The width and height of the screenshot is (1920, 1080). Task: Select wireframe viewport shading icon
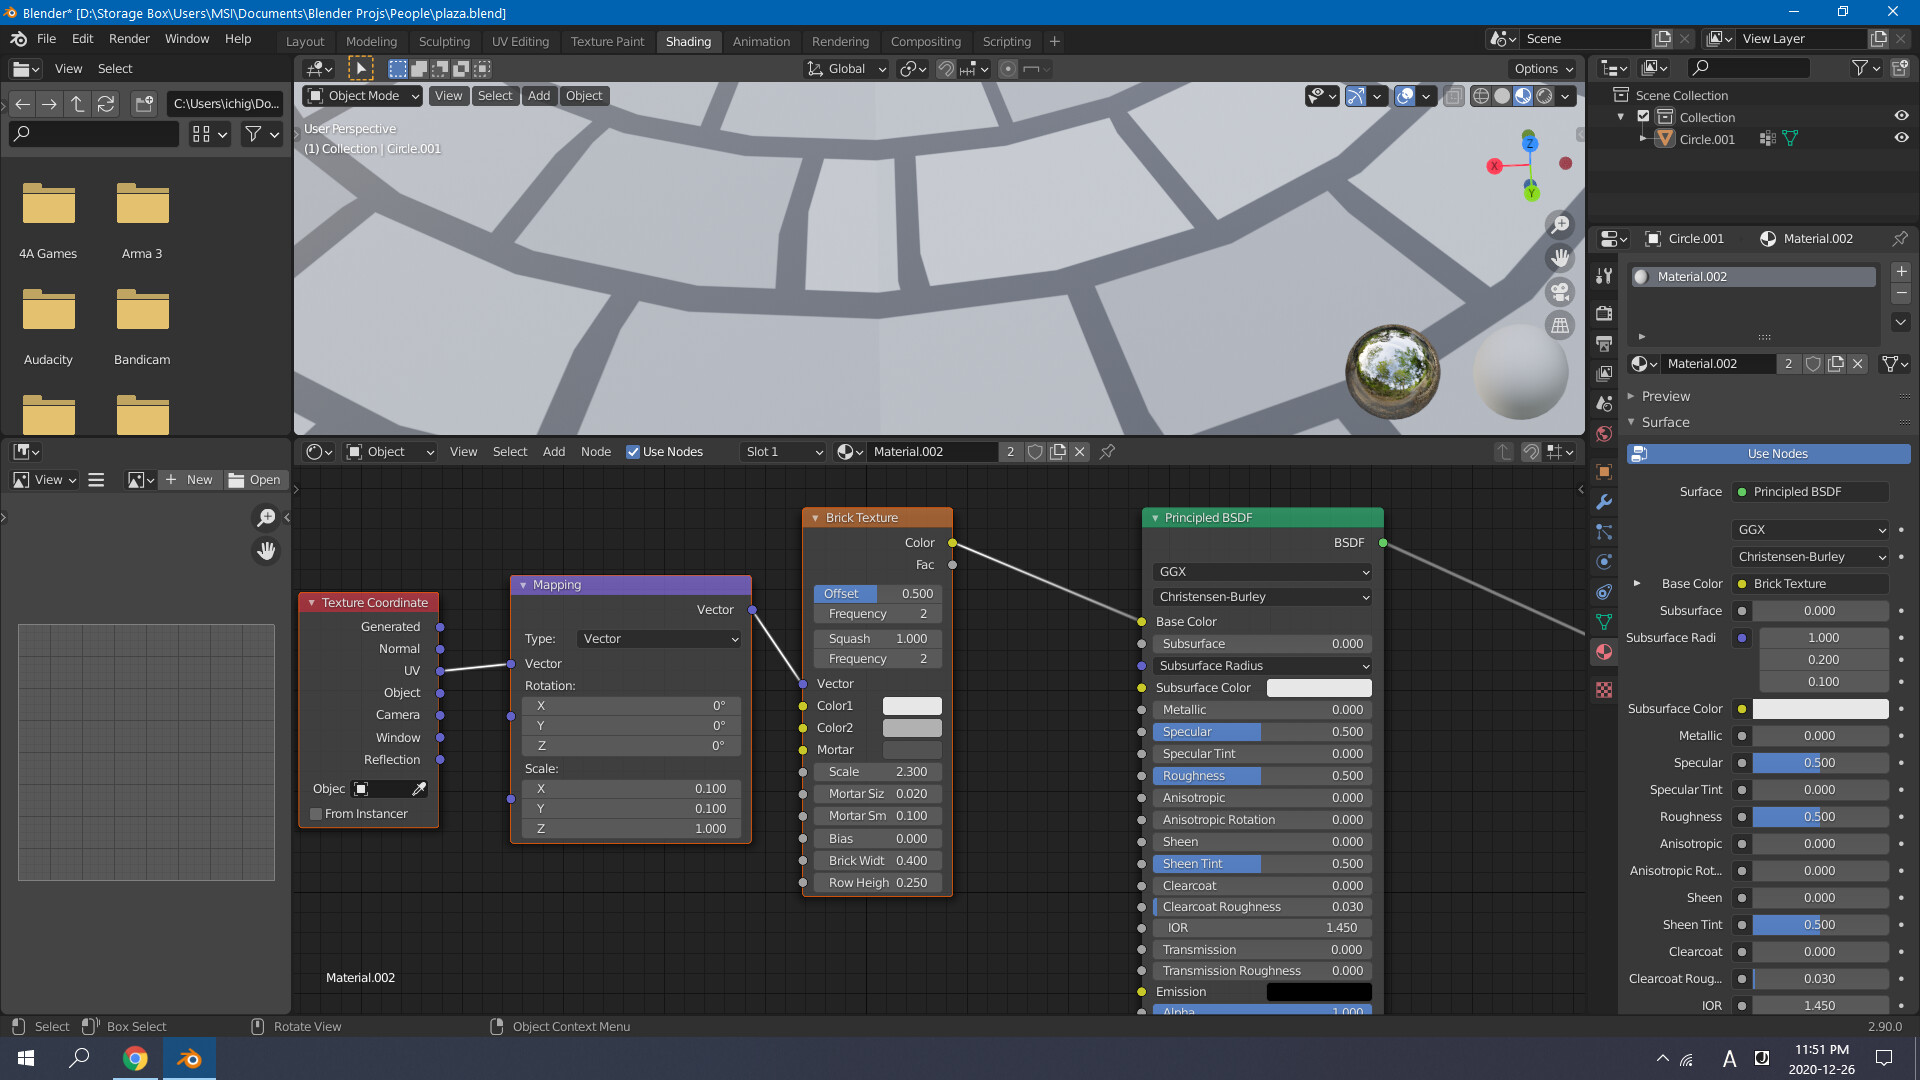1481,96
